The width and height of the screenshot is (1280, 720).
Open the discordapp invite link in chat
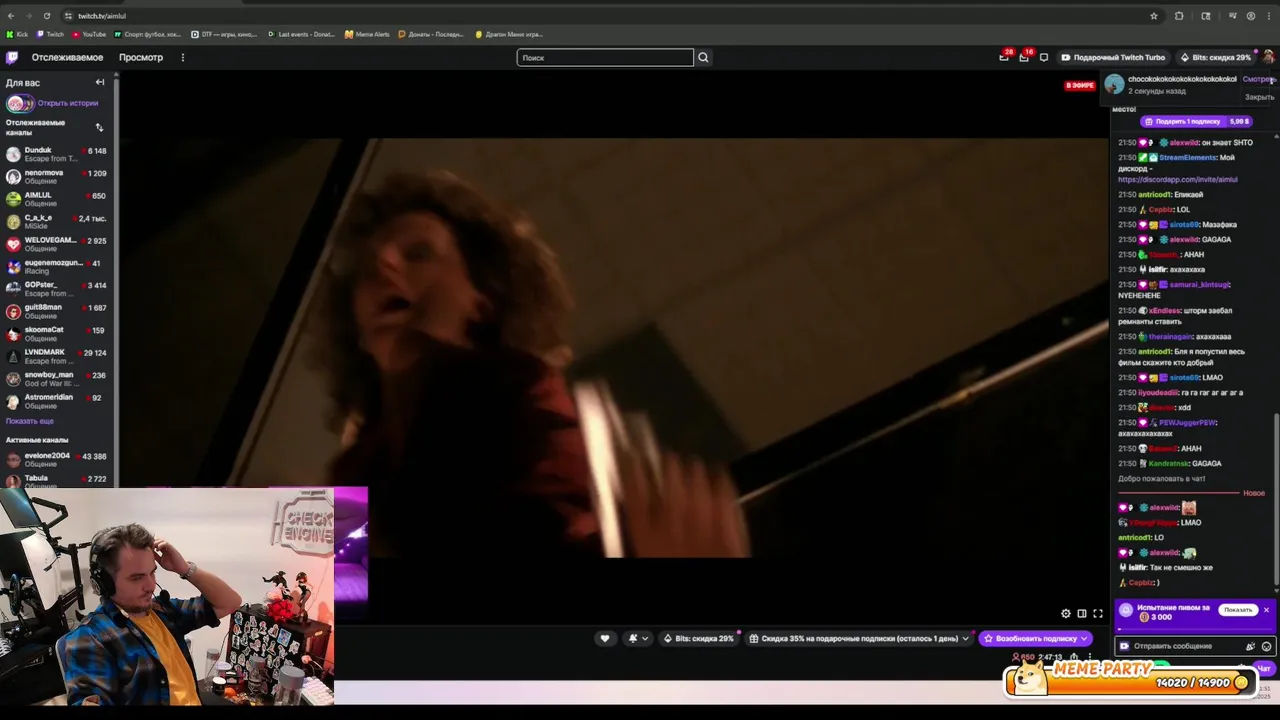[x=1177, y=180]
